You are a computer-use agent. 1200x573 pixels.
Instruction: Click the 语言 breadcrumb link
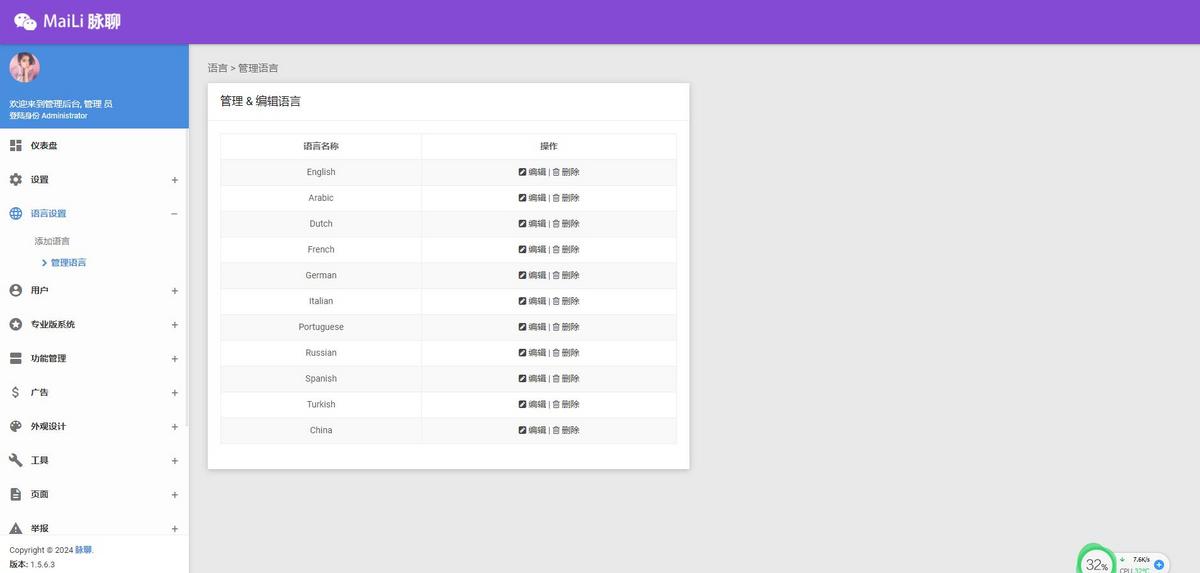(217, 68)
